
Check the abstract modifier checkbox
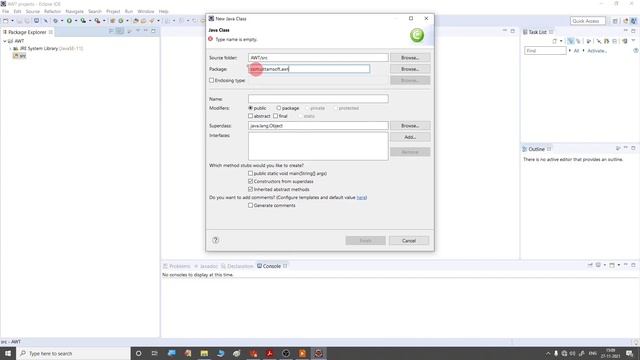point(251,116)
